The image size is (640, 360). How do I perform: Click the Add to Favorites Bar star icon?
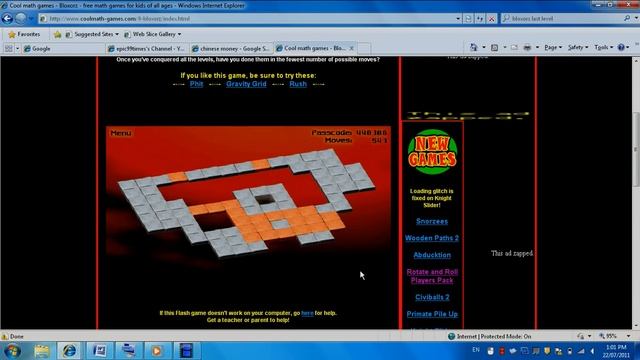[x=57, y=34]
